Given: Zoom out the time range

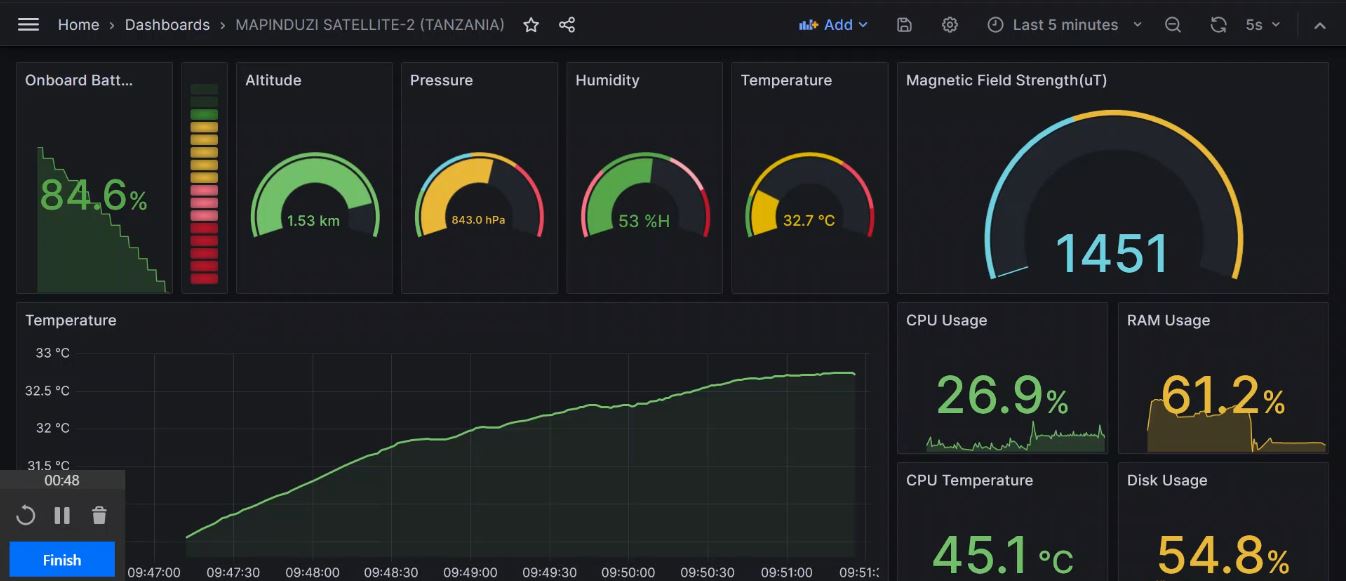Looking at the screenshot, I should (x=1173, y=25).
